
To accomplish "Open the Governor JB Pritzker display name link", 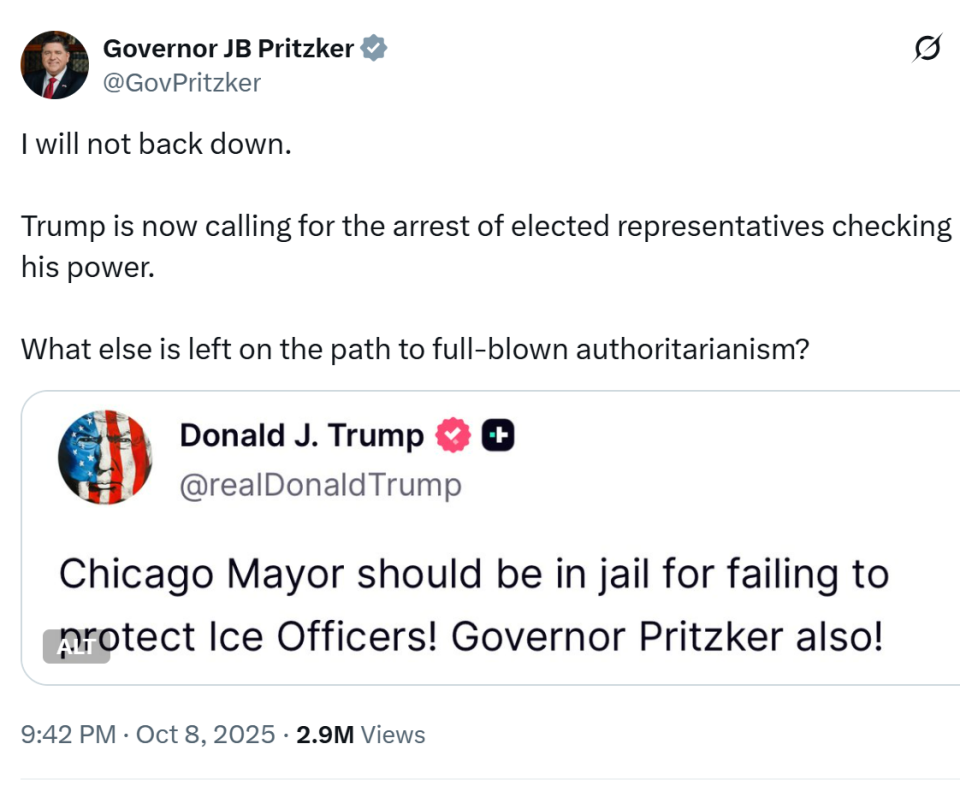I will (x=228, y=48).
